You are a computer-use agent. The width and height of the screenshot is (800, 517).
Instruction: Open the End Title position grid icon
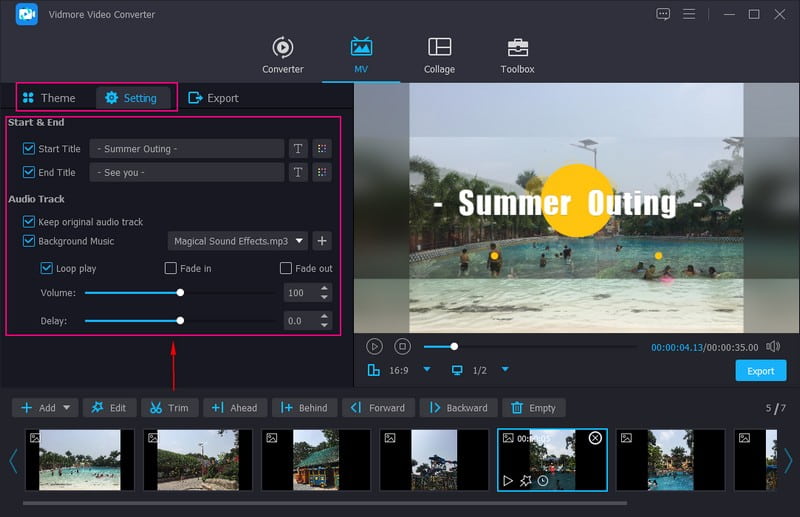pyautogui.click(x=321, y=172)
